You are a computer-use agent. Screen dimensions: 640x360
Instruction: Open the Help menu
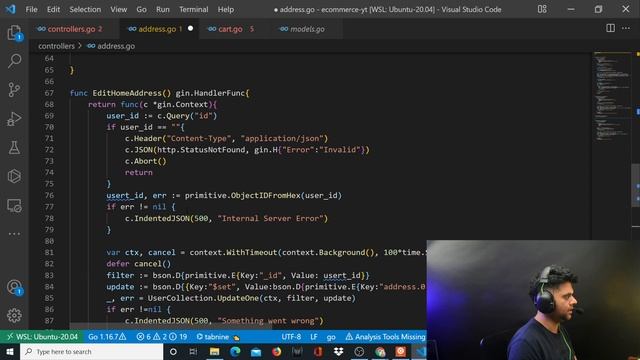(226, 9)
